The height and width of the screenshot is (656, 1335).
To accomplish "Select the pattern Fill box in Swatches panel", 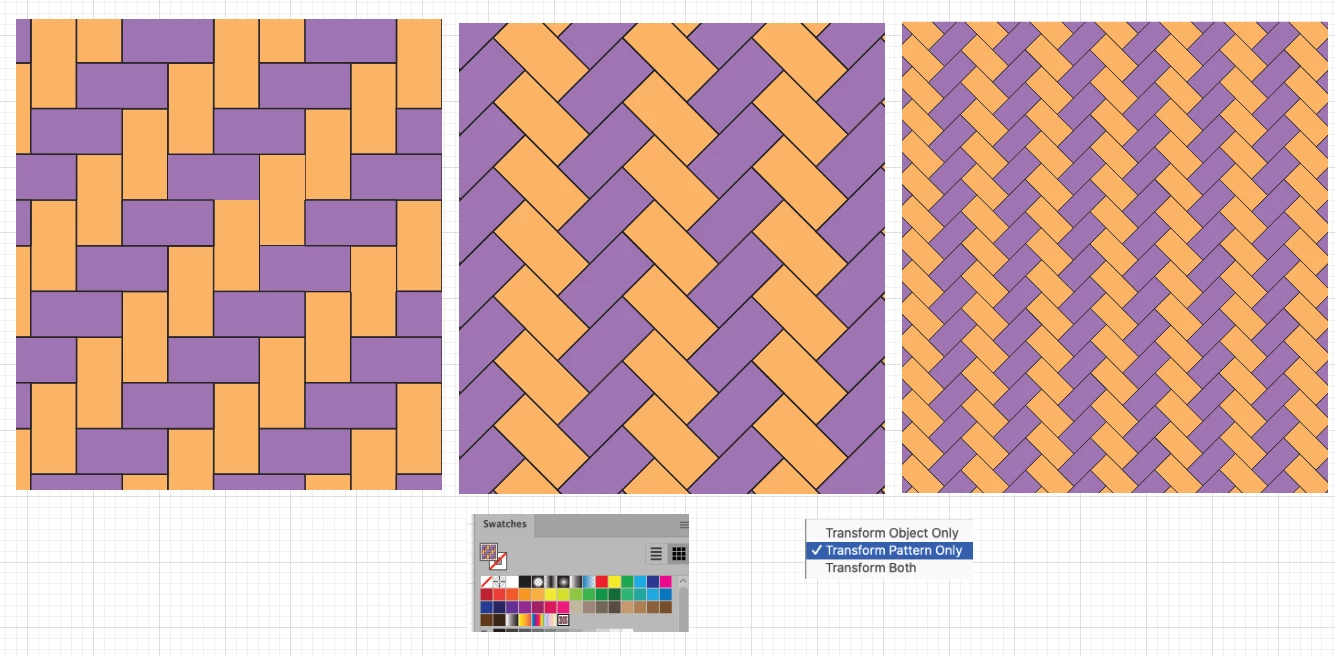I will click(x=489, y=552).
